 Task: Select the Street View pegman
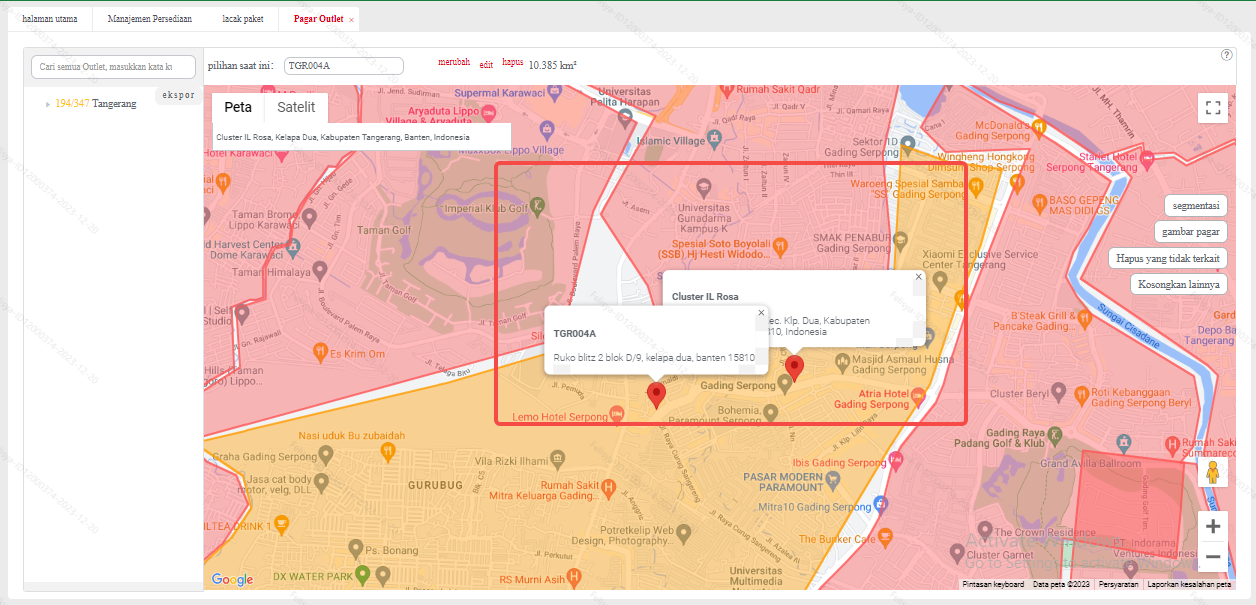(1213, 471)
